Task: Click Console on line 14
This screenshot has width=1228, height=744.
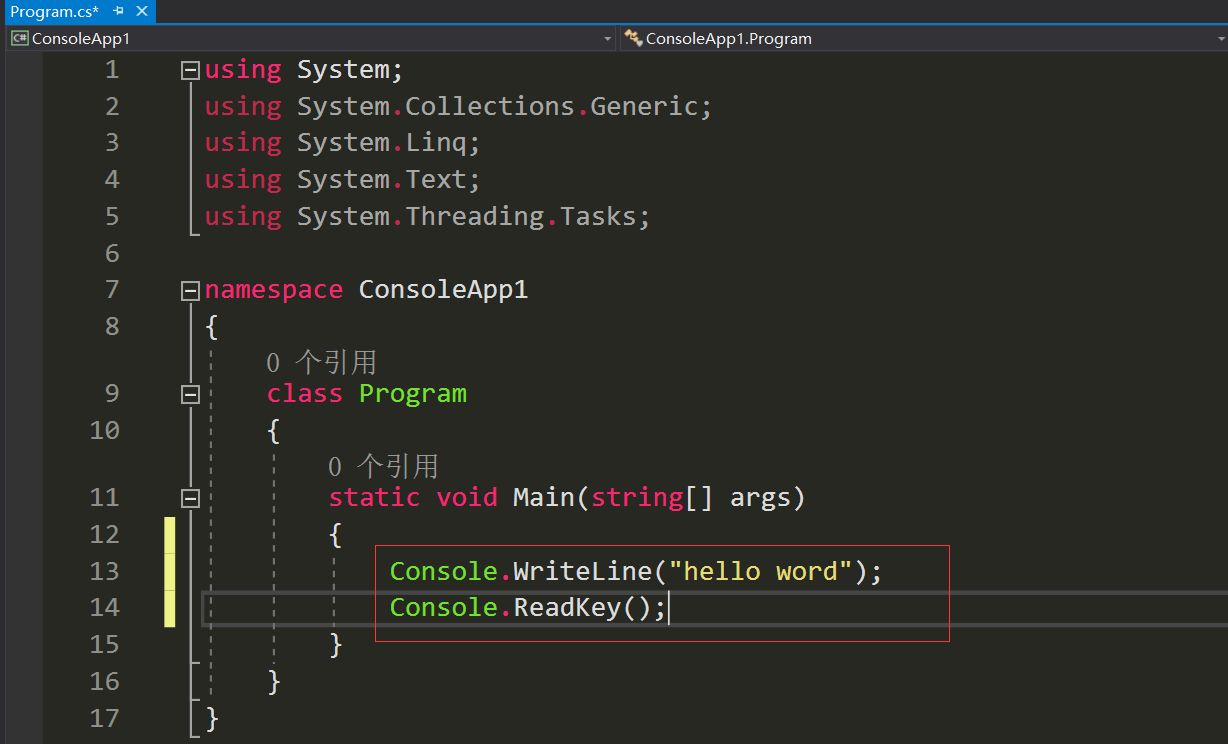Action: coord(443,608)
